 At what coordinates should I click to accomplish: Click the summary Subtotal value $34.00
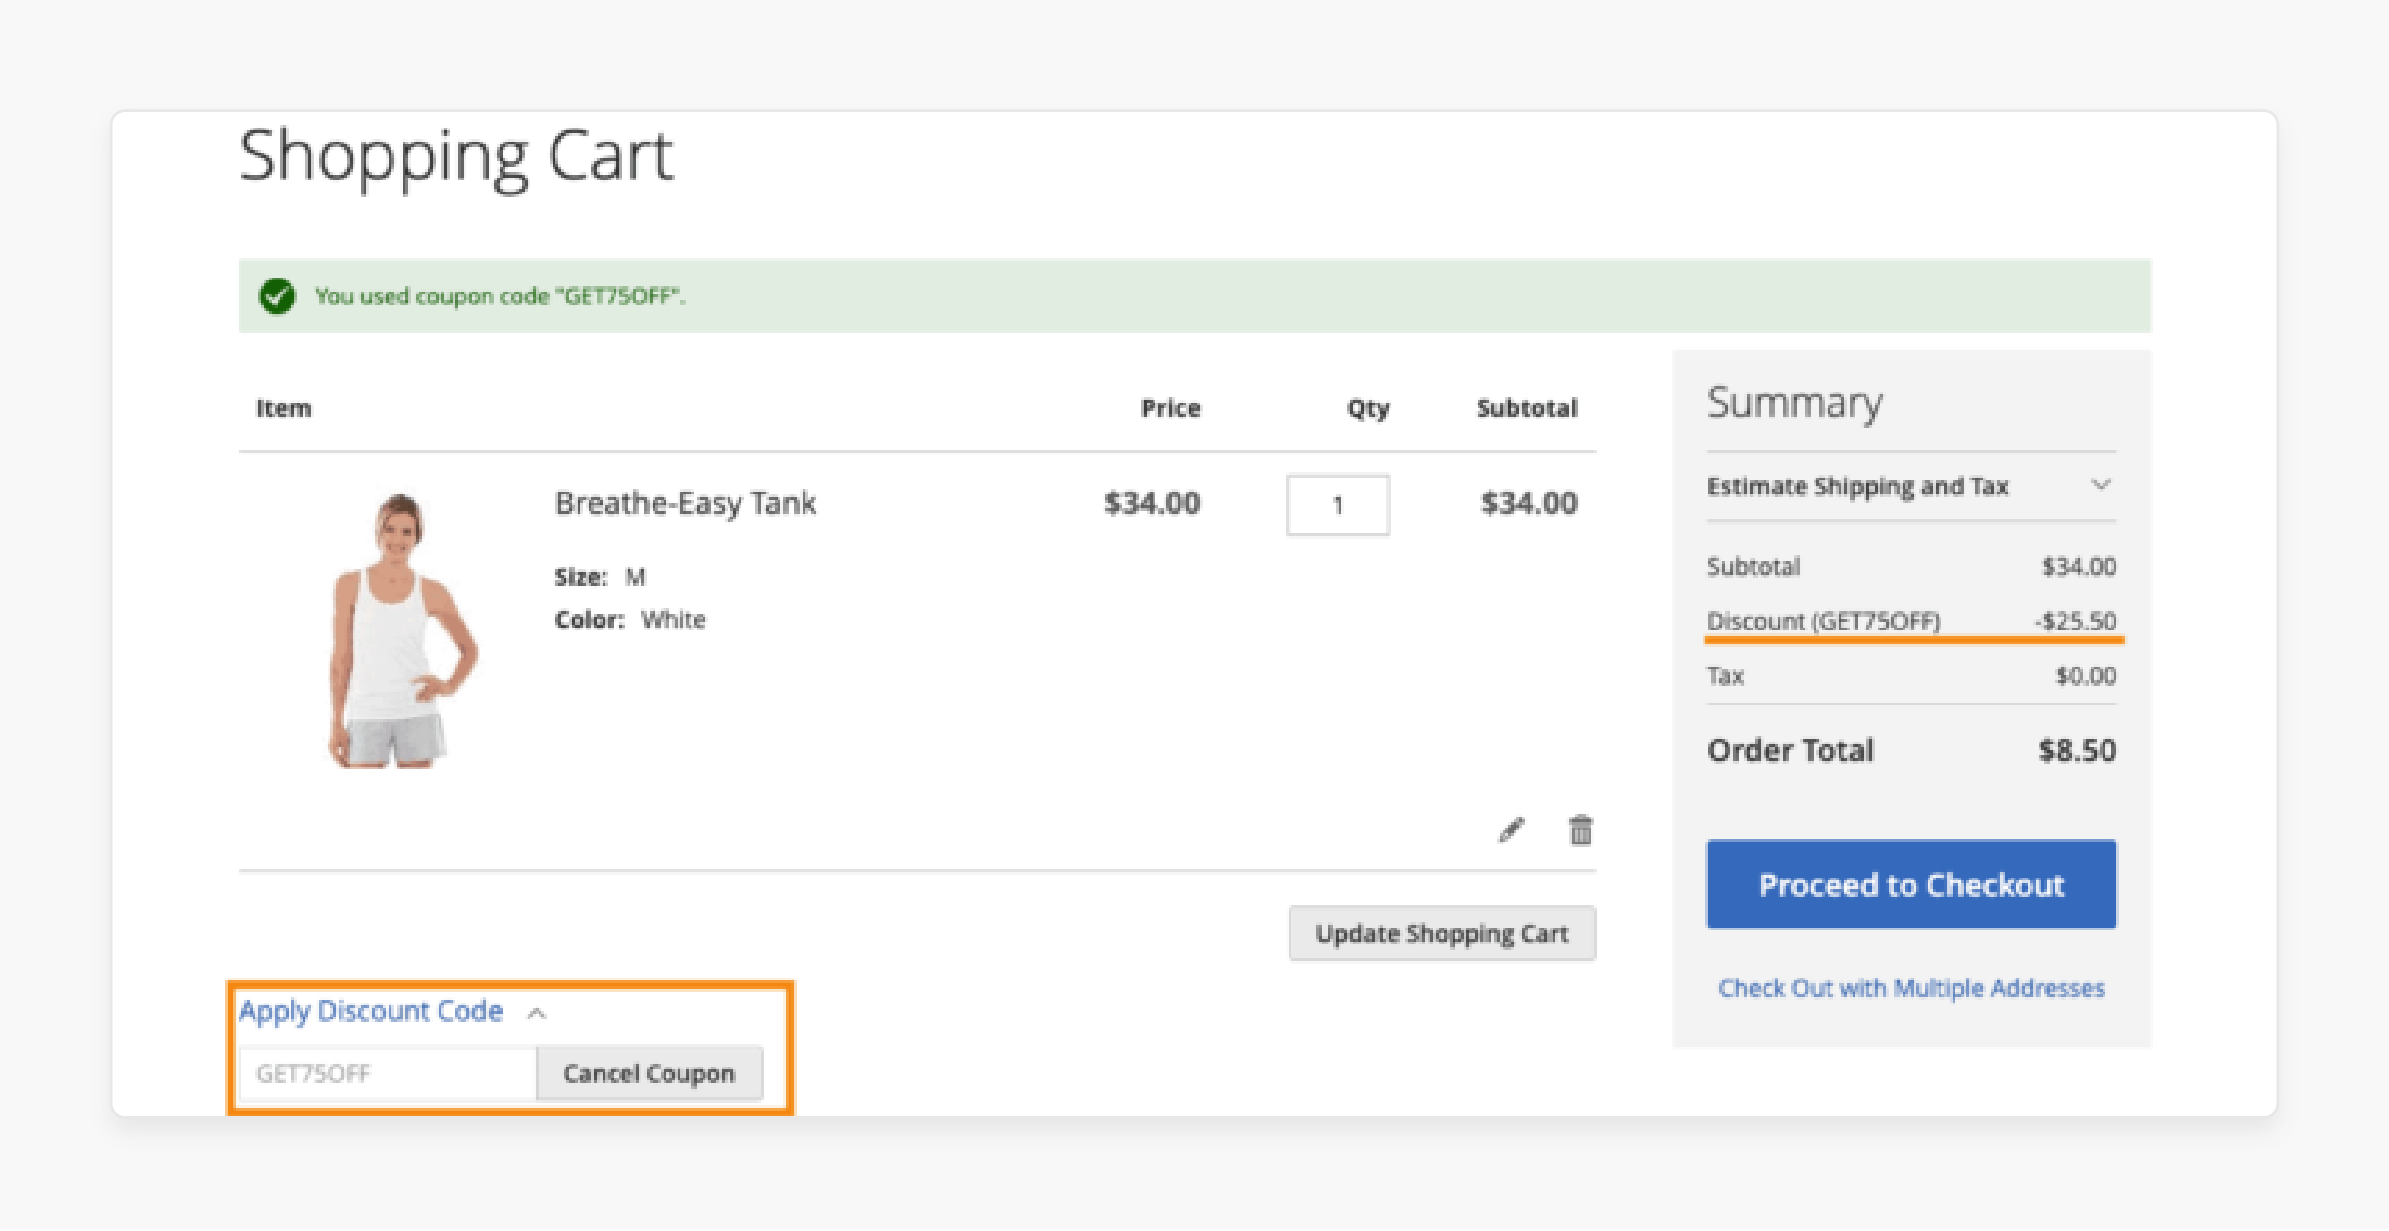[x=2079, y=567]
